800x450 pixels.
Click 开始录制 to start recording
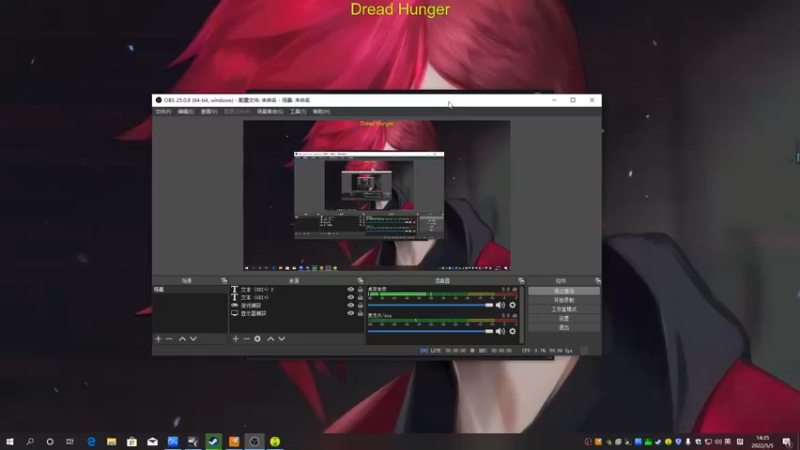tap(564, 300)
